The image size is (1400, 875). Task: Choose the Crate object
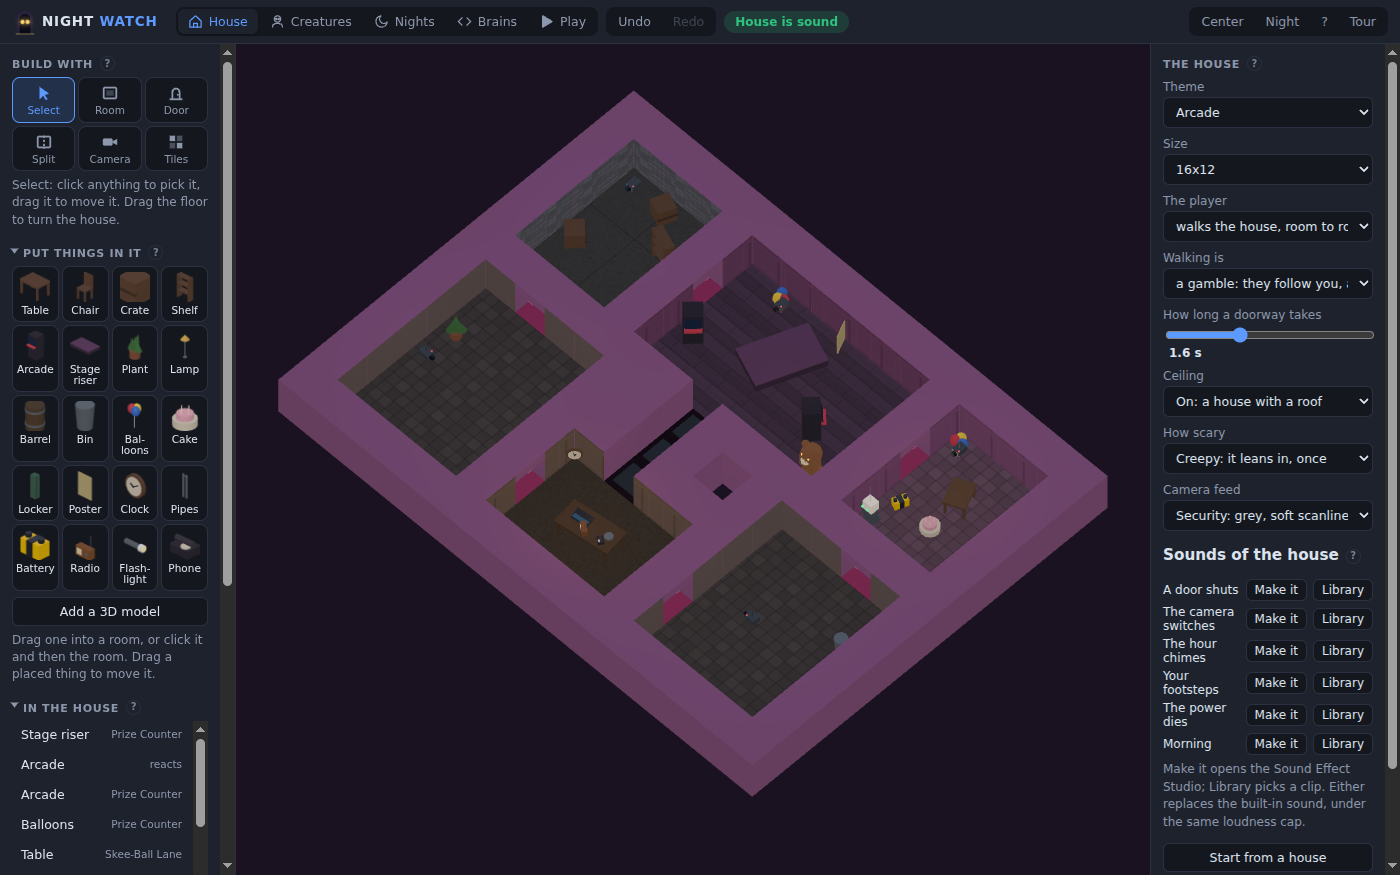pyautogui.click(x=135, y=294)
